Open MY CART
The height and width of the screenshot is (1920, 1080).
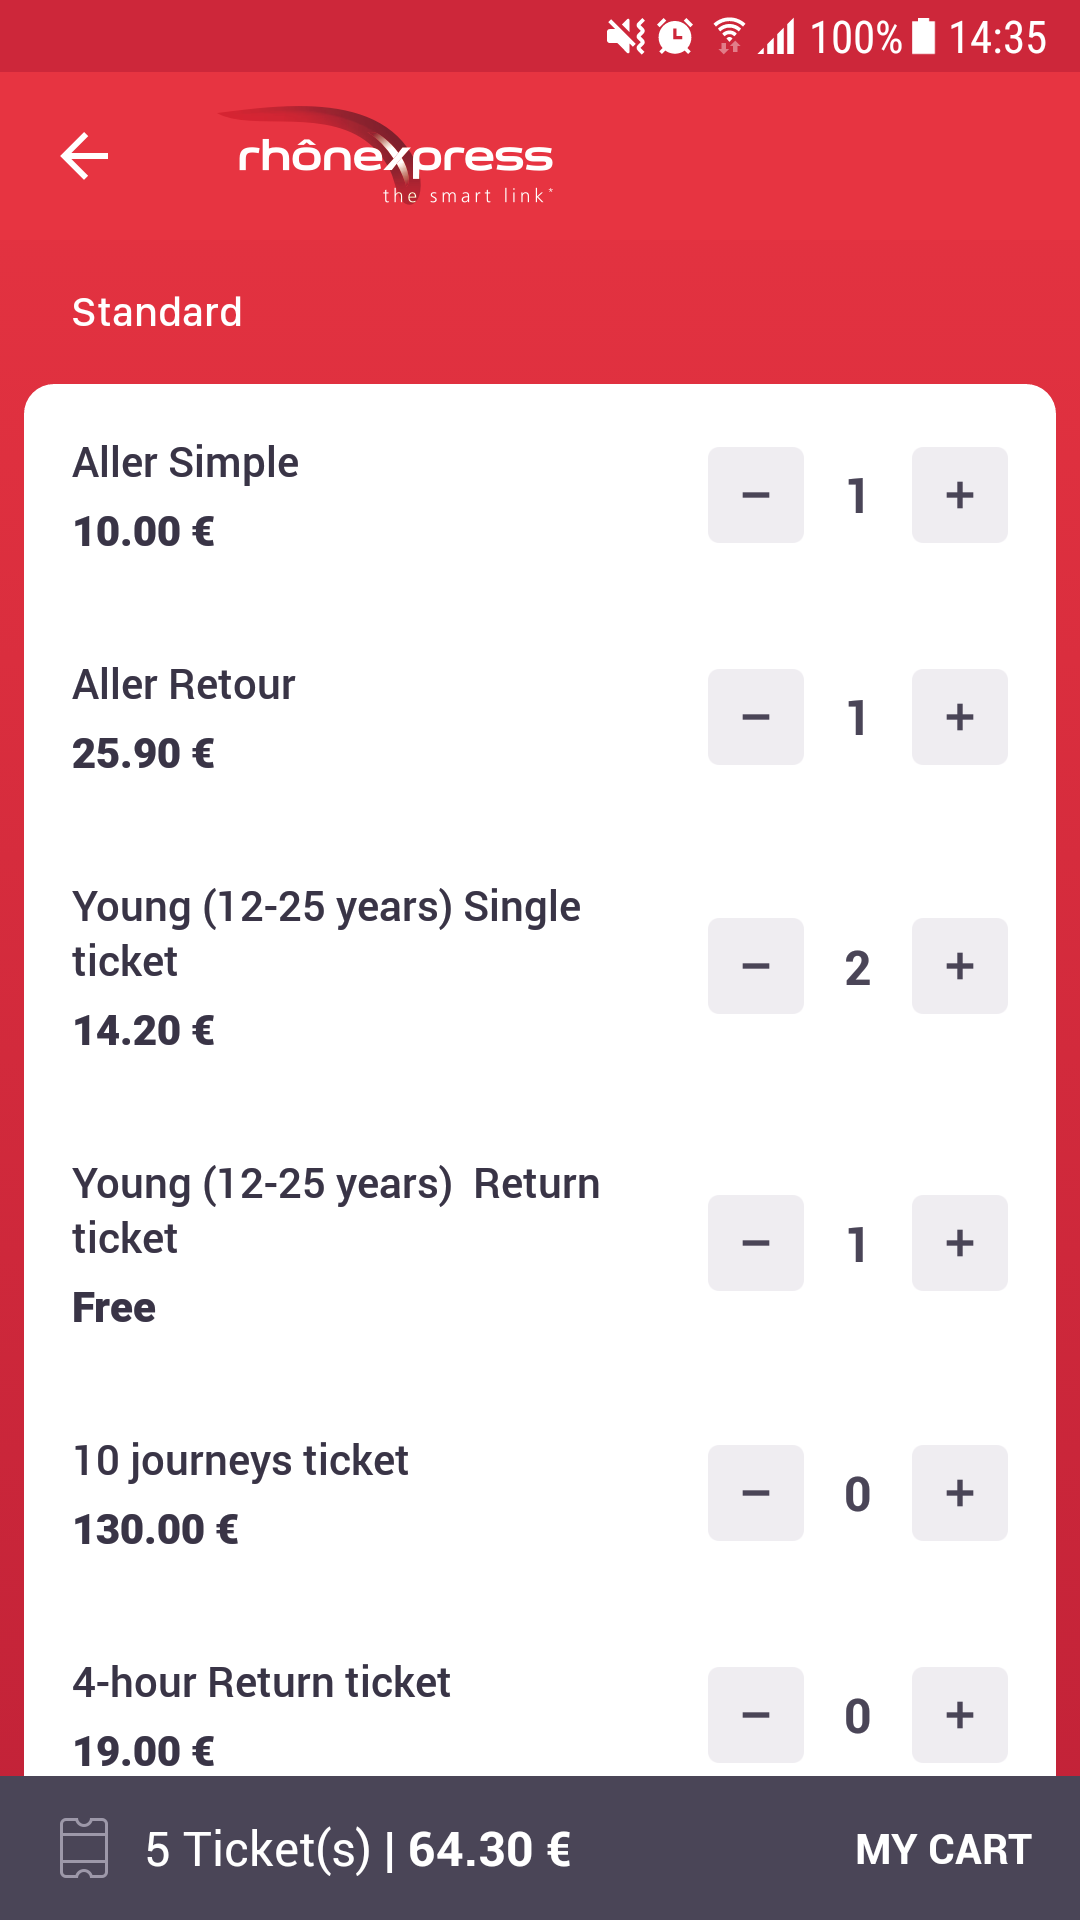[x=943, y=1849]
